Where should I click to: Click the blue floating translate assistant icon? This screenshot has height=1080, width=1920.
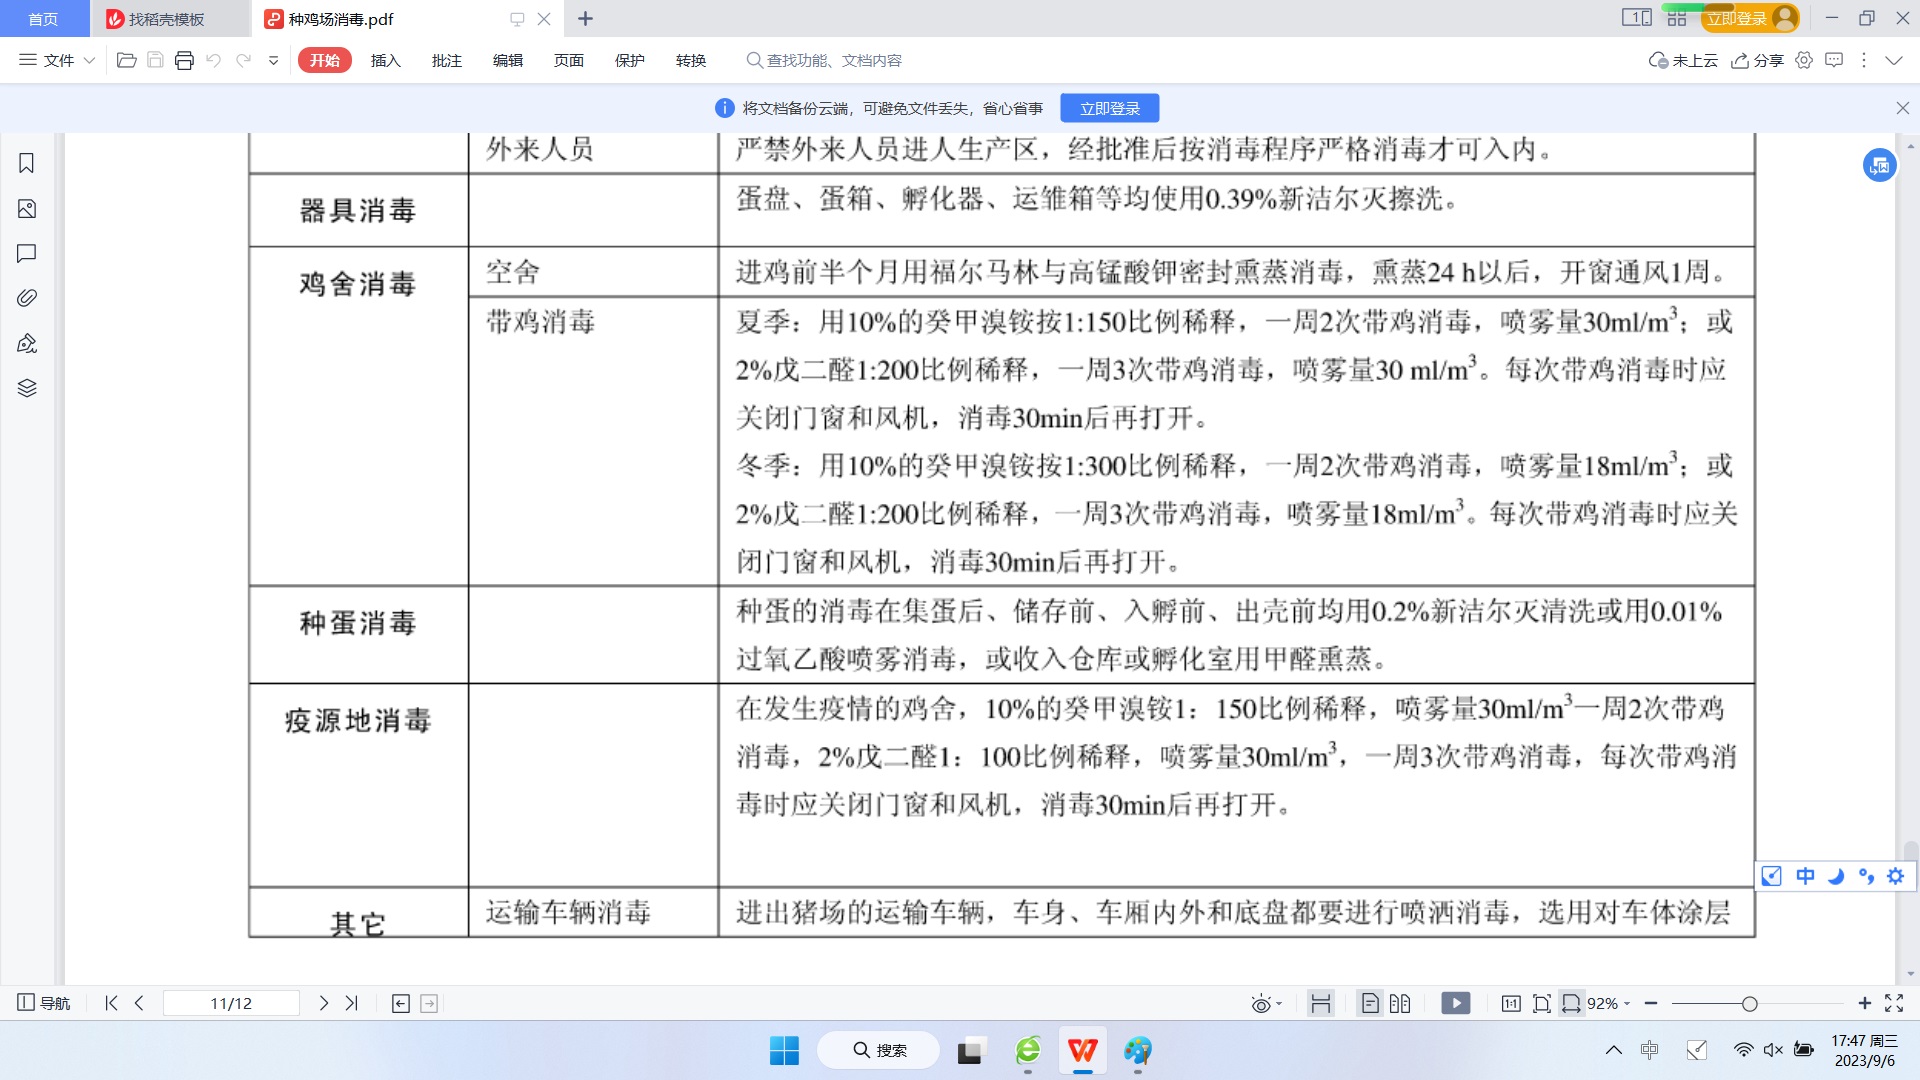click(x=1880, y=165)
